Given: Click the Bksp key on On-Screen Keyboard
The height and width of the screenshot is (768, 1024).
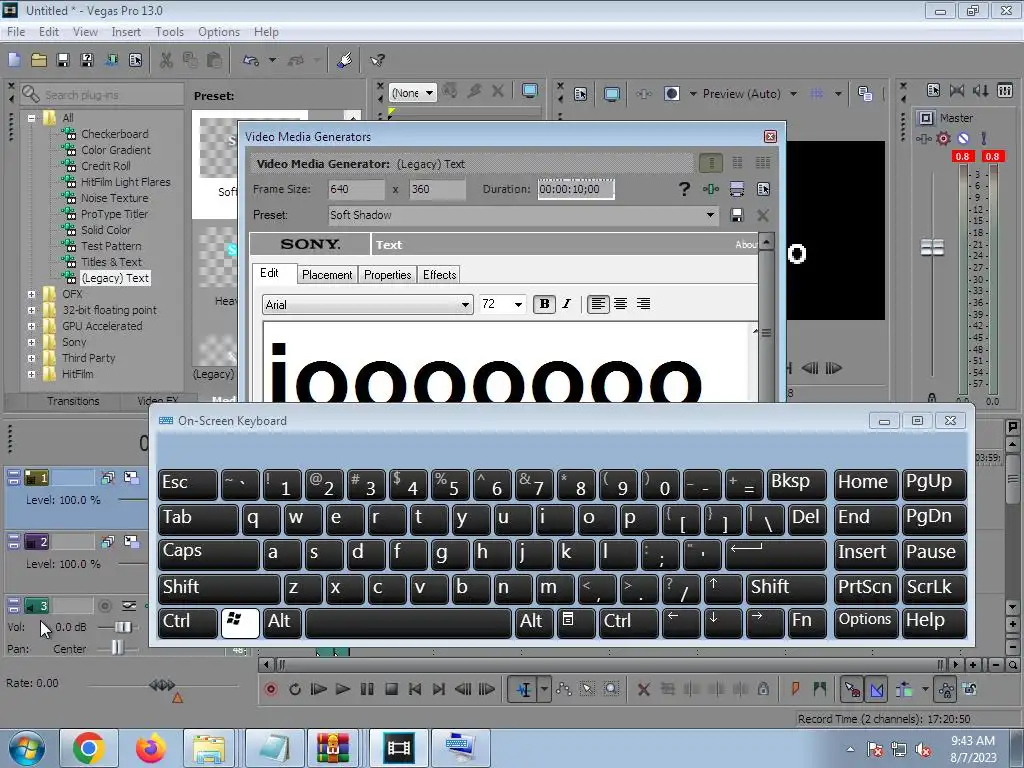Looking at the screenshot, I should [796, 484].
